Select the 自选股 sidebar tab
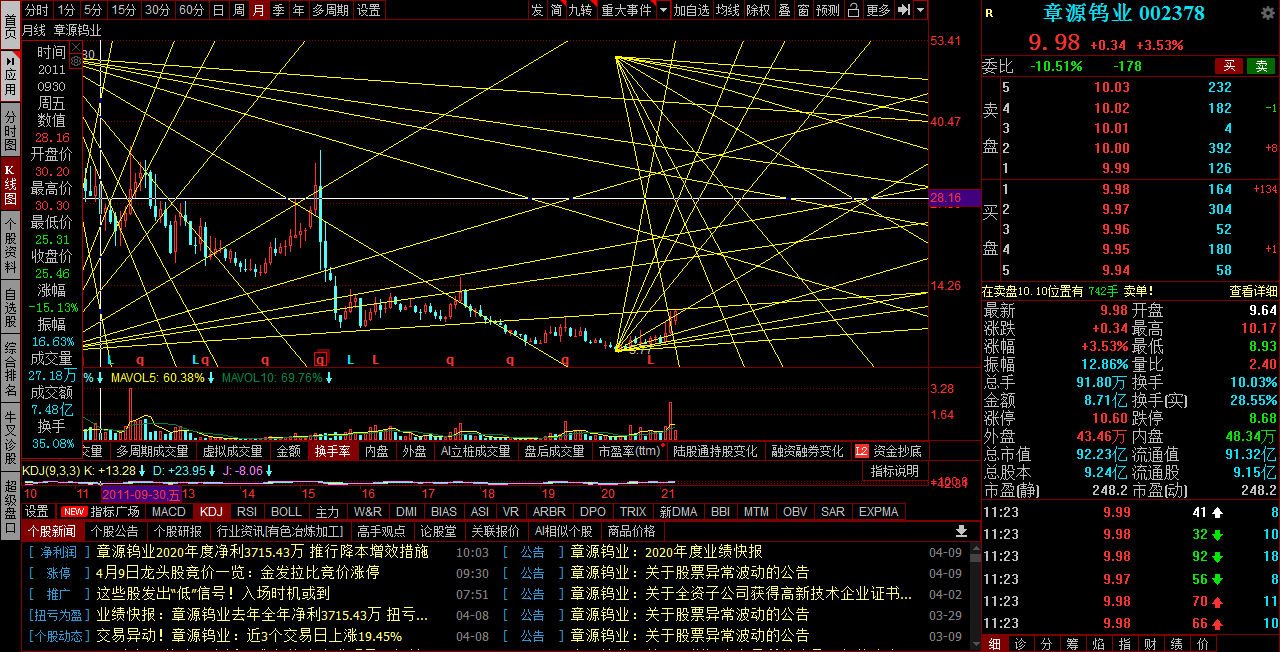Viewport: 1280px width, 652px height. pos(10,309)
